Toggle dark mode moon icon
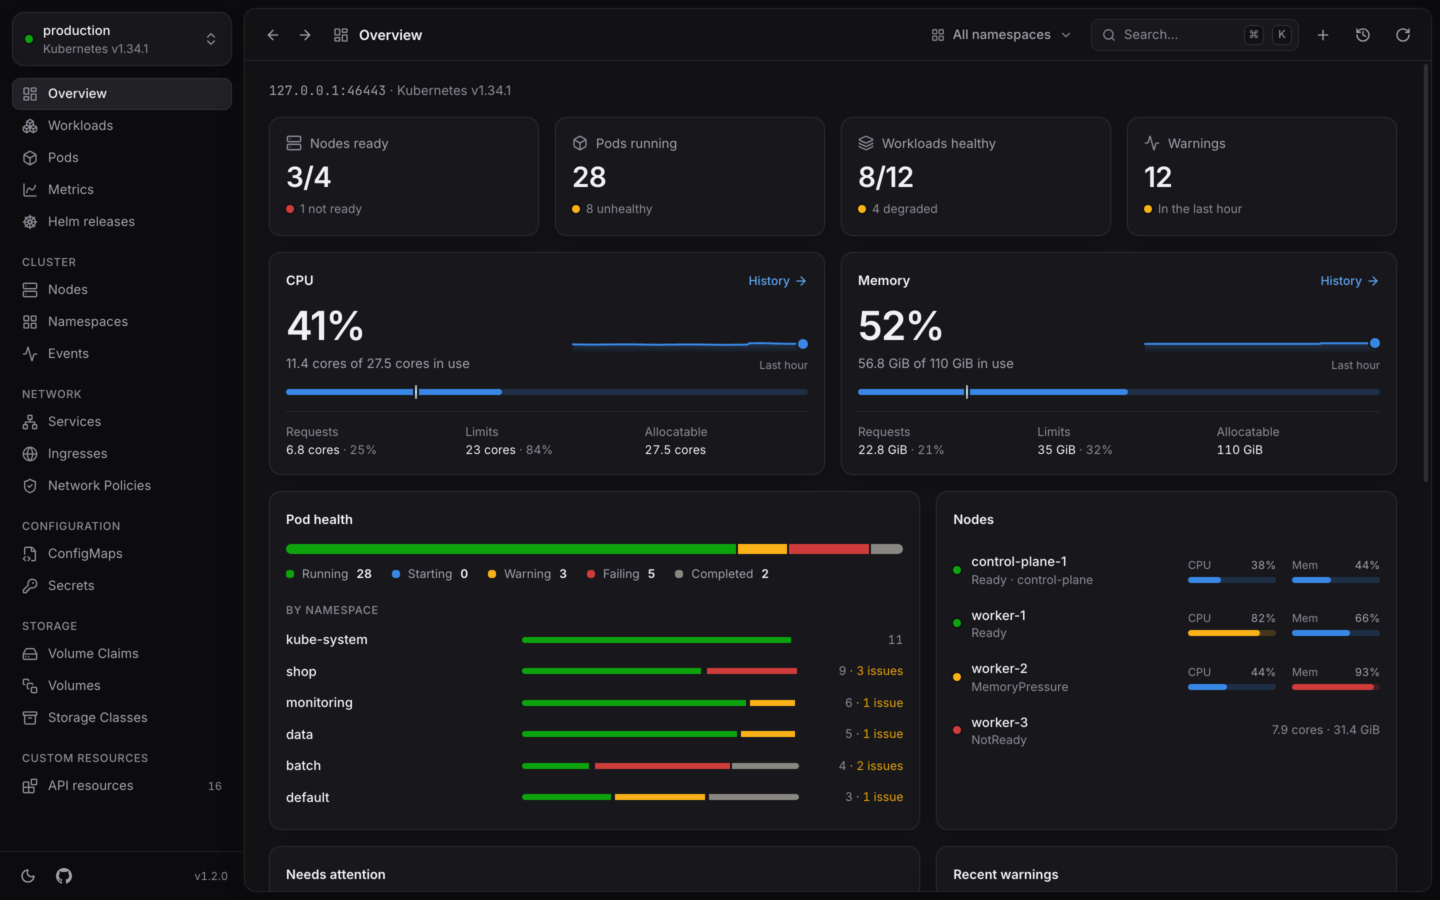Screen dimensions: 1440x900 click(x=28, y=876)
